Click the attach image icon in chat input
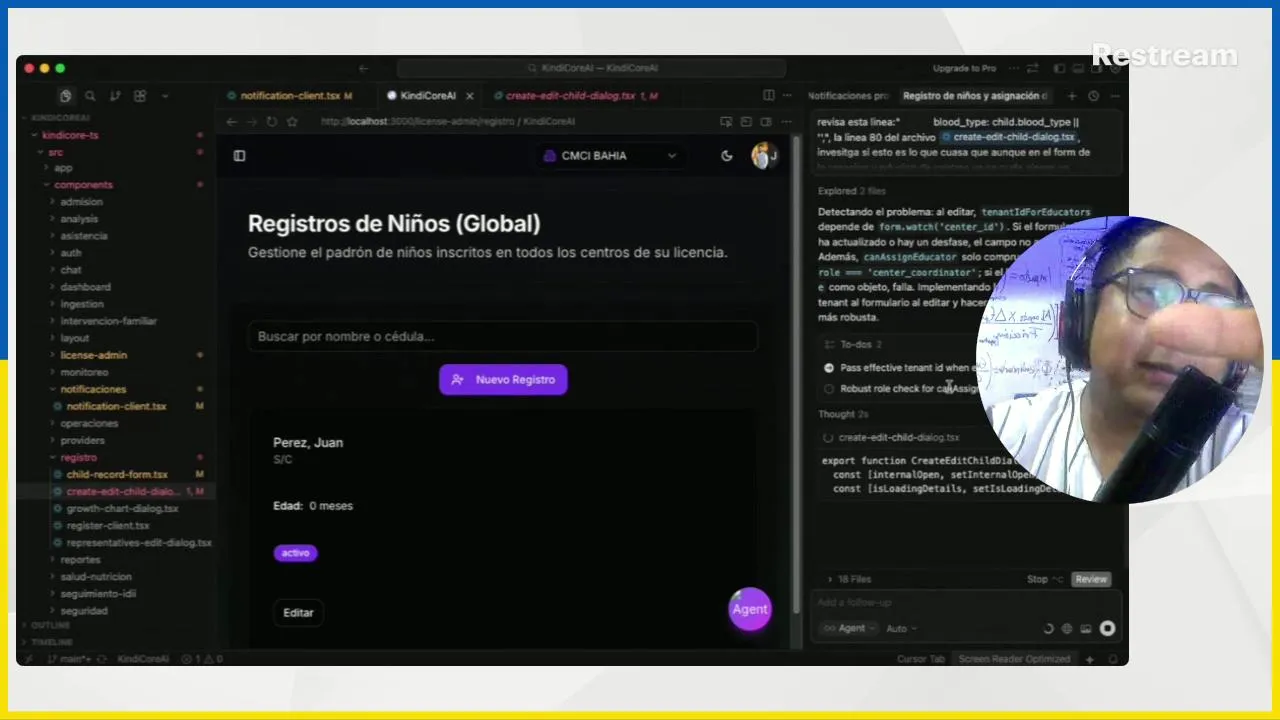Image resolution: width=1280 pixels, height=720 pixels. point(1086,628)
